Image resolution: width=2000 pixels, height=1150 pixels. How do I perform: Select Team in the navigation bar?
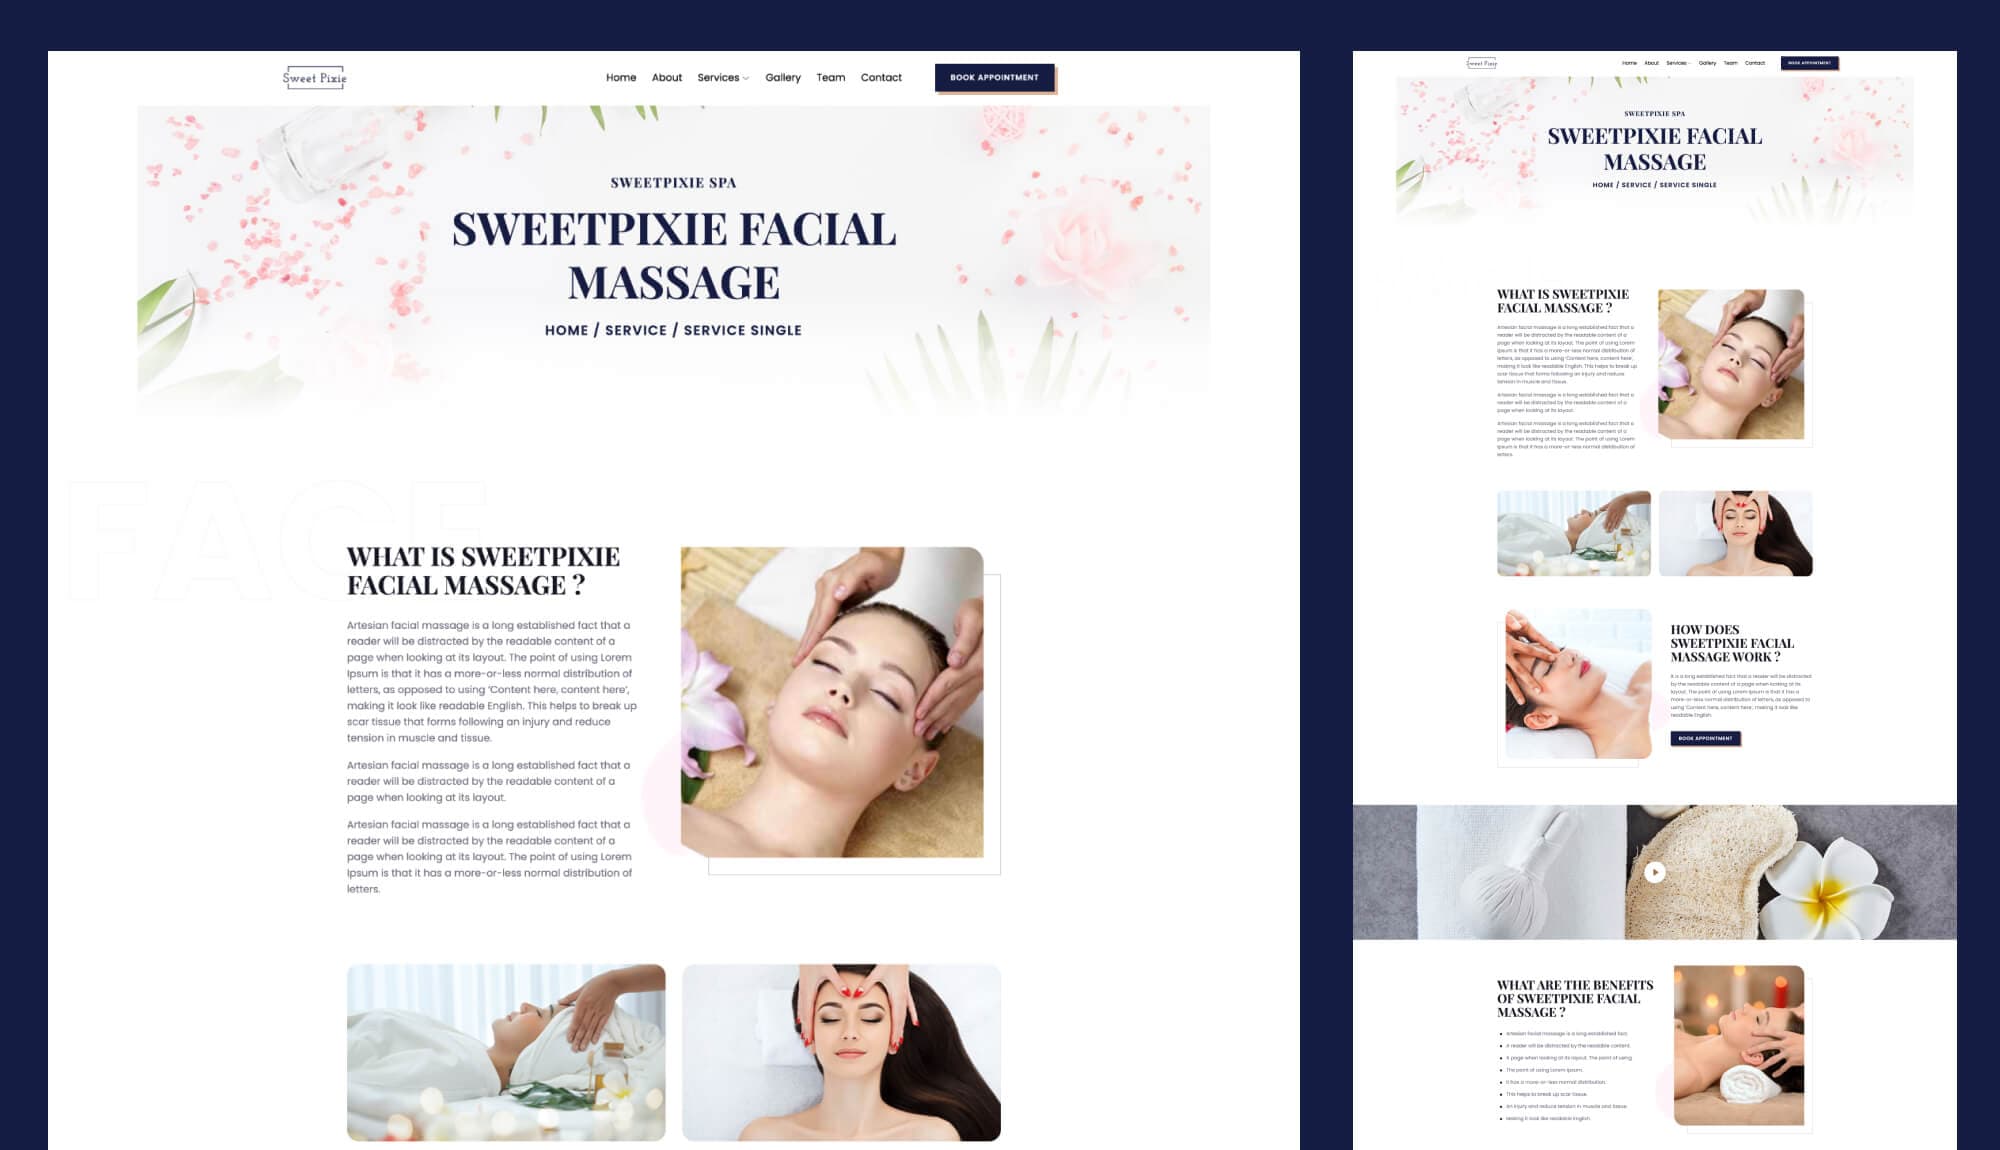click(831, 77)
